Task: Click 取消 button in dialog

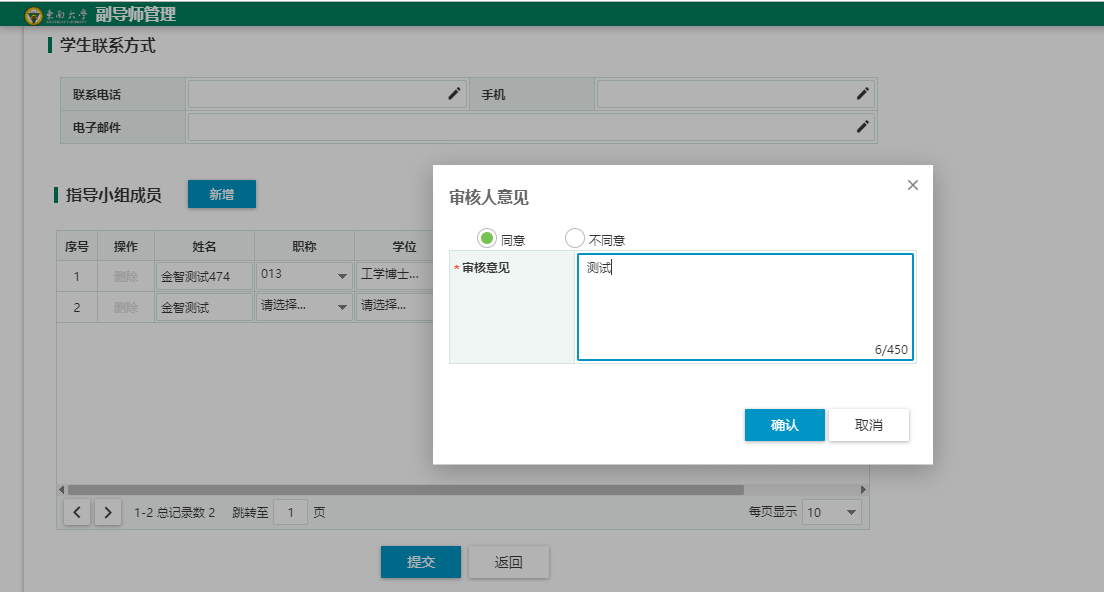Action: coord(869,425)
